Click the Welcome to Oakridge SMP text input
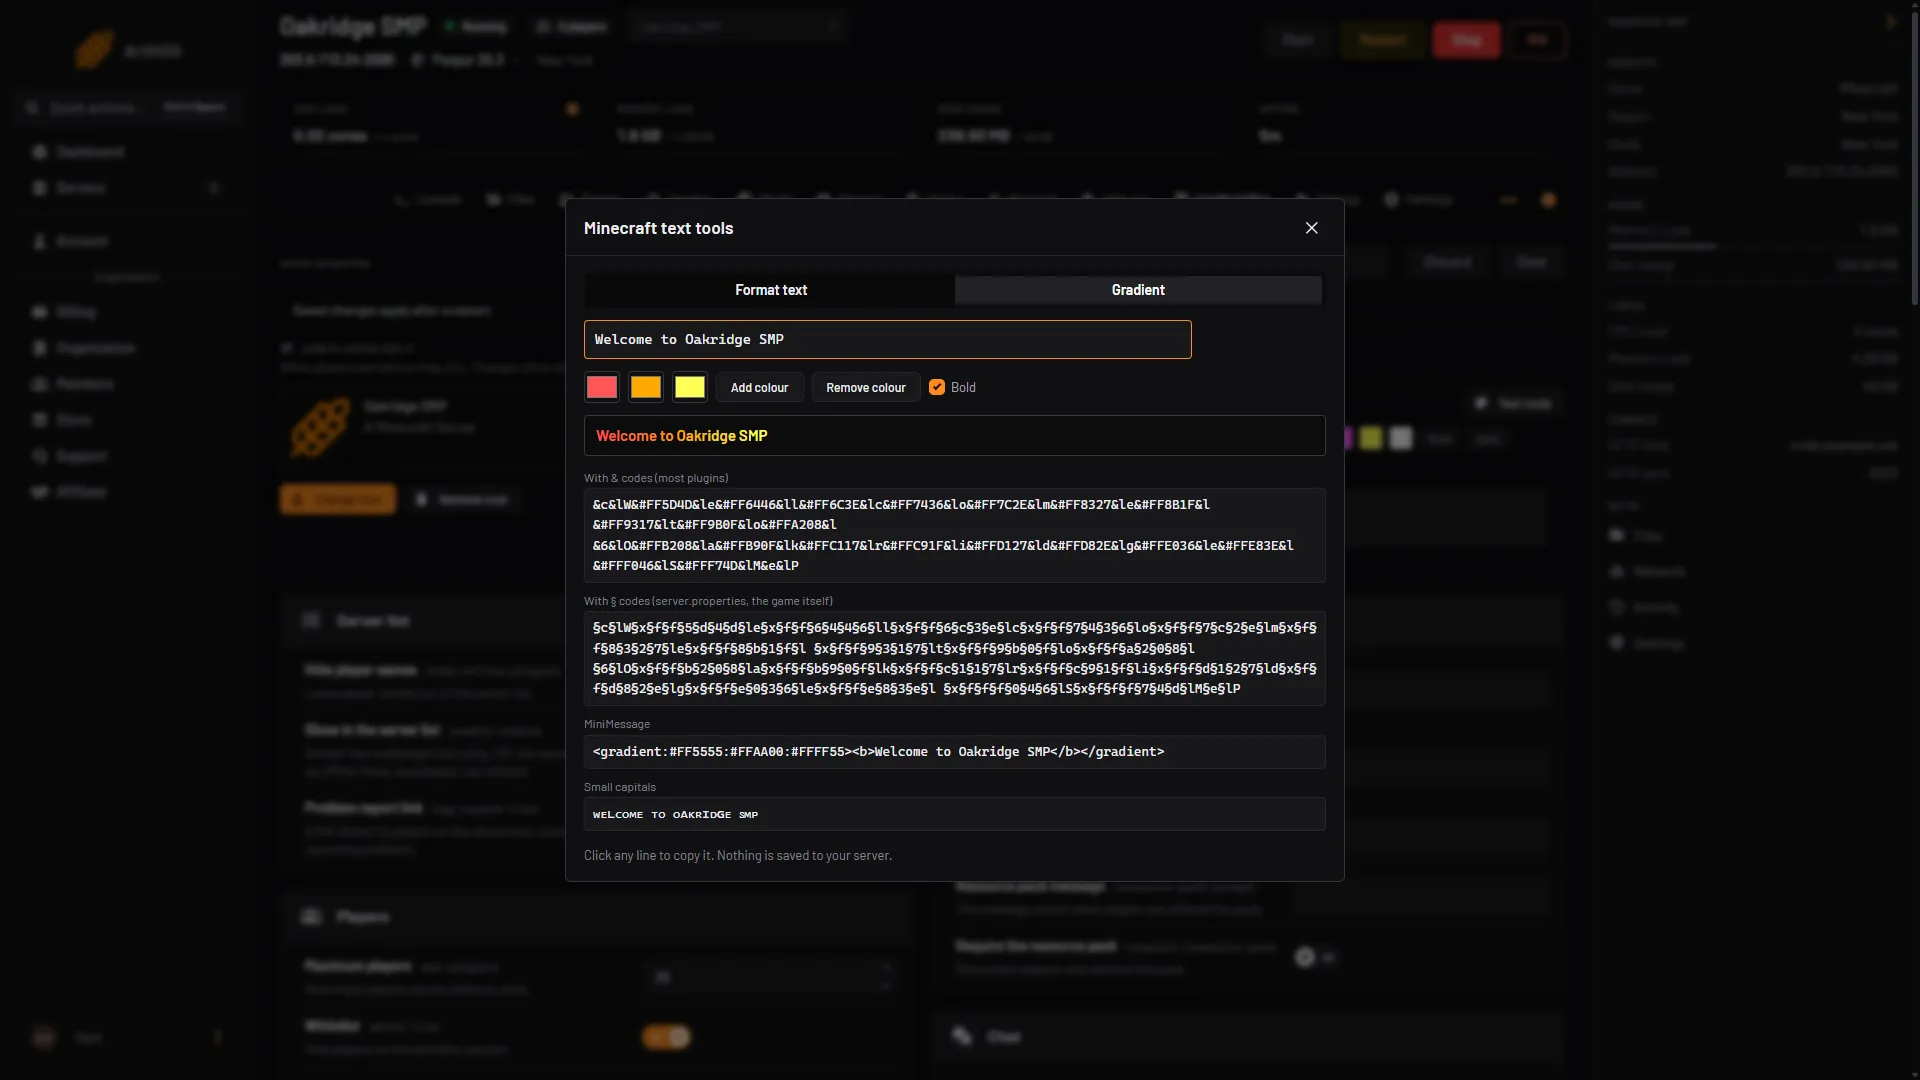 pos(887,340)
